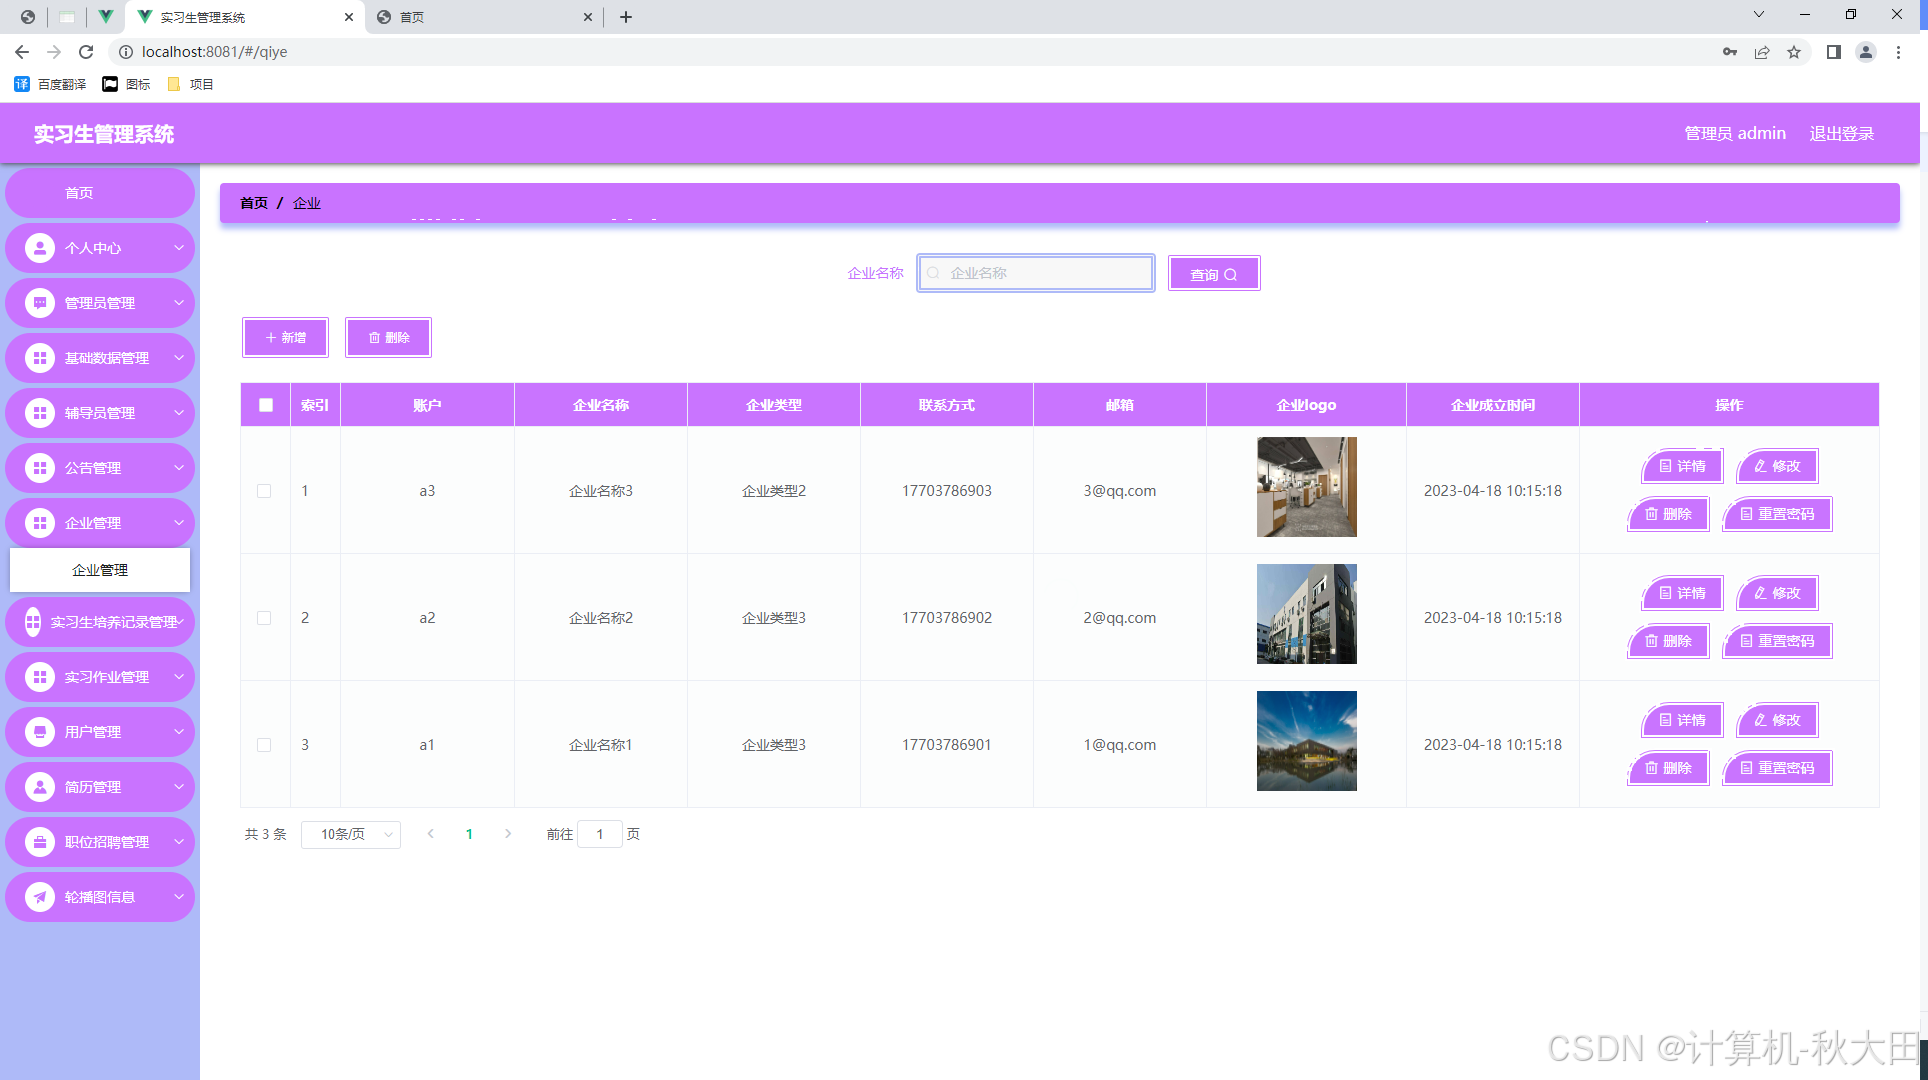Click the 查询 search button
The width and height of the screenshot is (1928, 1080).
(1214, 274)
